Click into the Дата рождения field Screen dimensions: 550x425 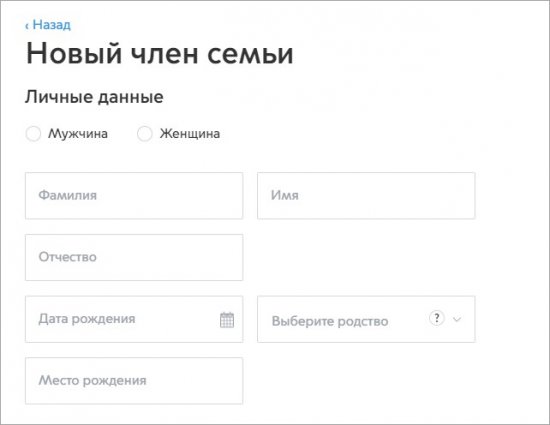click(x=134, y=319)
